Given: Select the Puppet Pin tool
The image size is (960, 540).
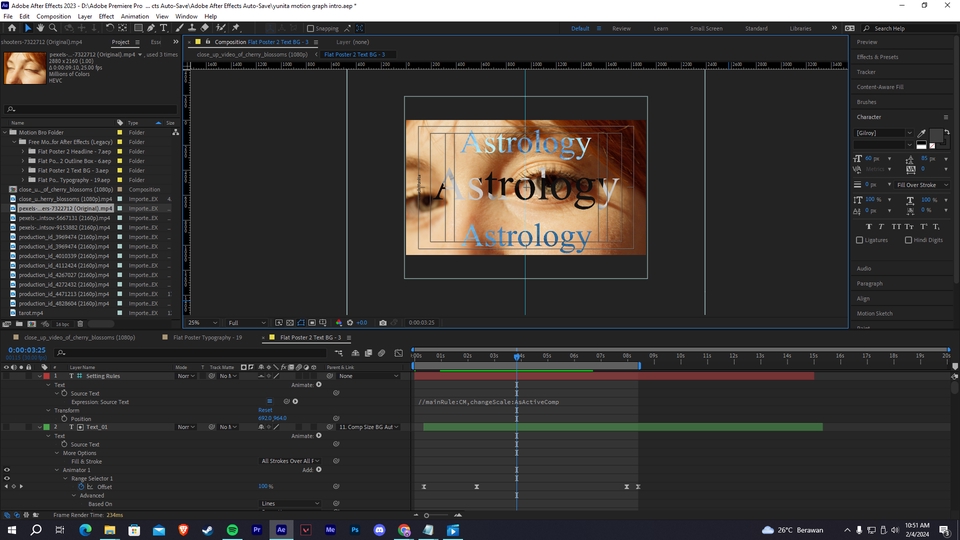Looking at the screenshot, I should point(236,28).
